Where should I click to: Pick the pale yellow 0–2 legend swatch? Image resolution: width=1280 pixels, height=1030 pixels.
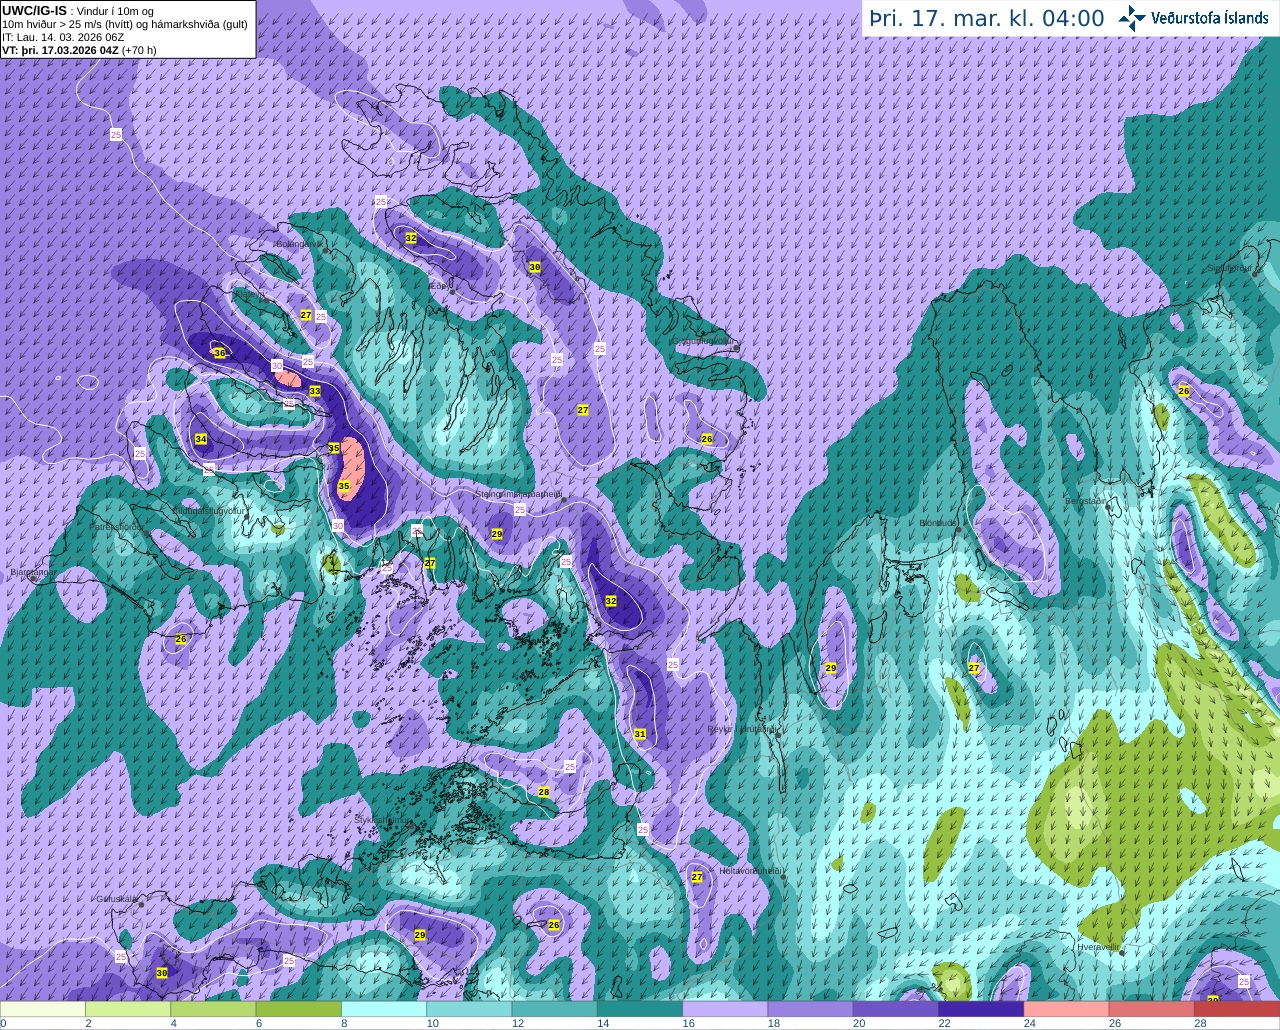(43, 1009)
